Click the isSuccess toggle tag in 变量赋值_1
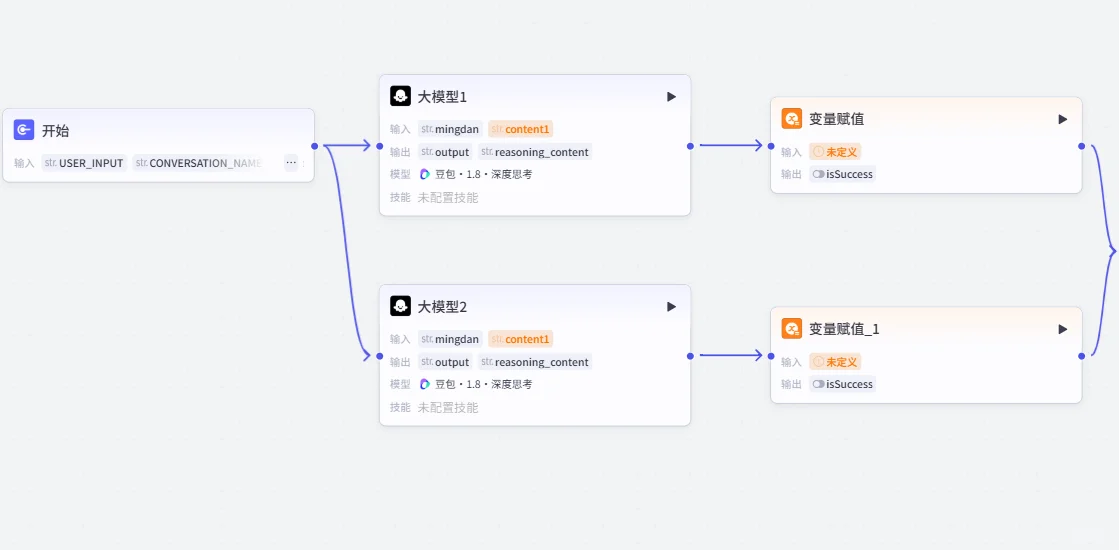 (x=842, y=384)
